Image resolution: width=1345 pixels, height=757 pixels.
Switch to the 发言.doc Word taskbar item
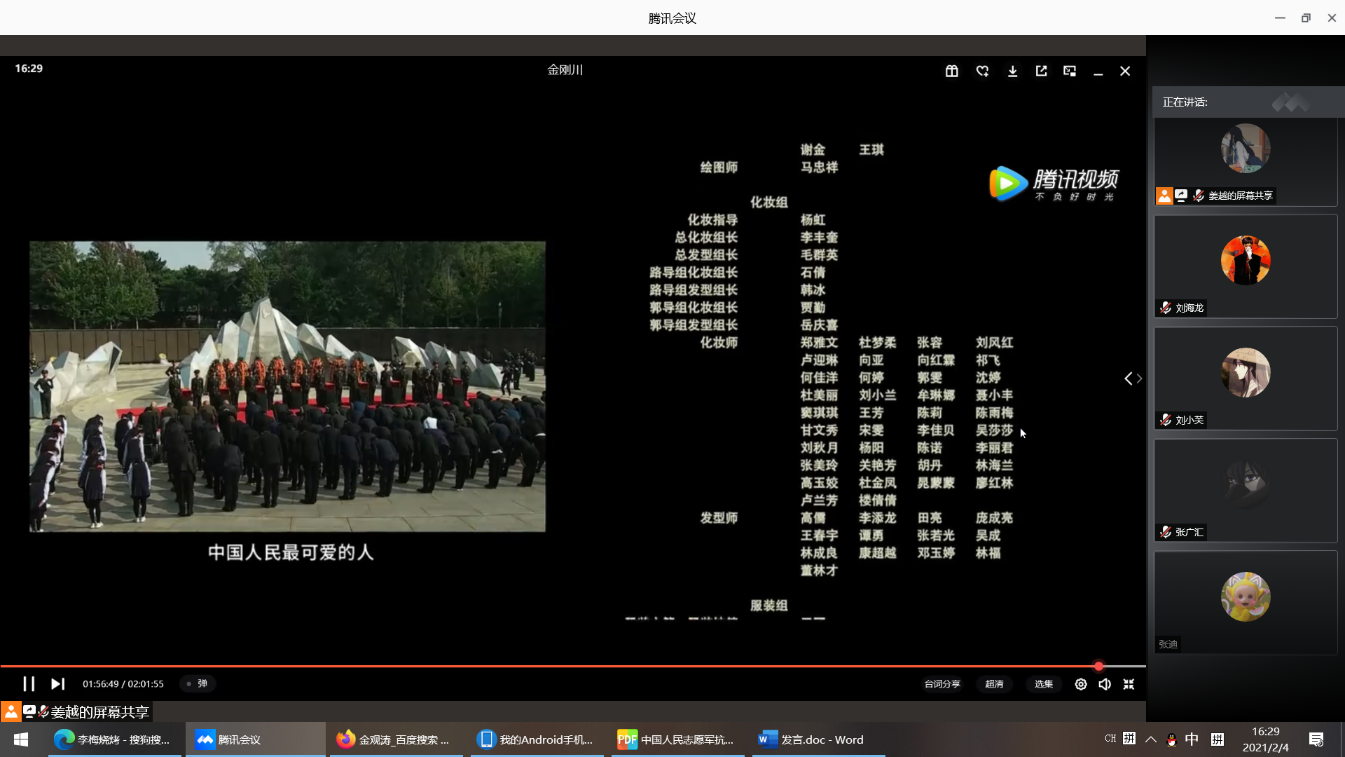point(811,740)
